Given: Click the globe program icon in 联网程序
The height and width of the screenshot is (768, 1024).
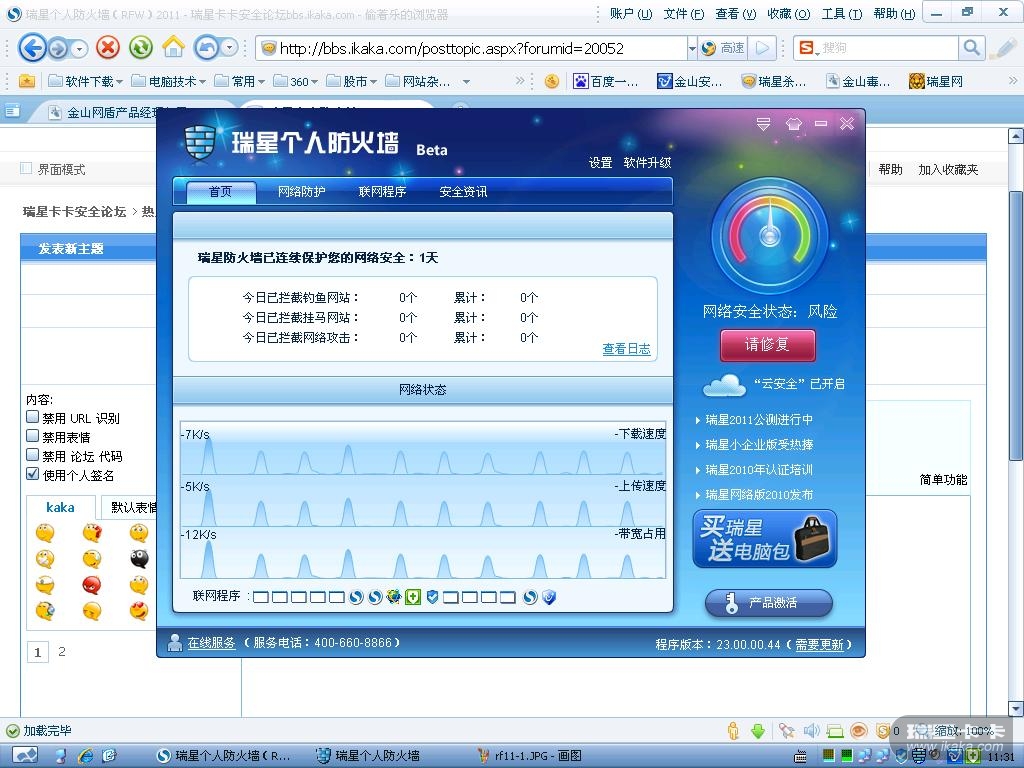Looking at the screenshot, I should click(x=393, y=596).
